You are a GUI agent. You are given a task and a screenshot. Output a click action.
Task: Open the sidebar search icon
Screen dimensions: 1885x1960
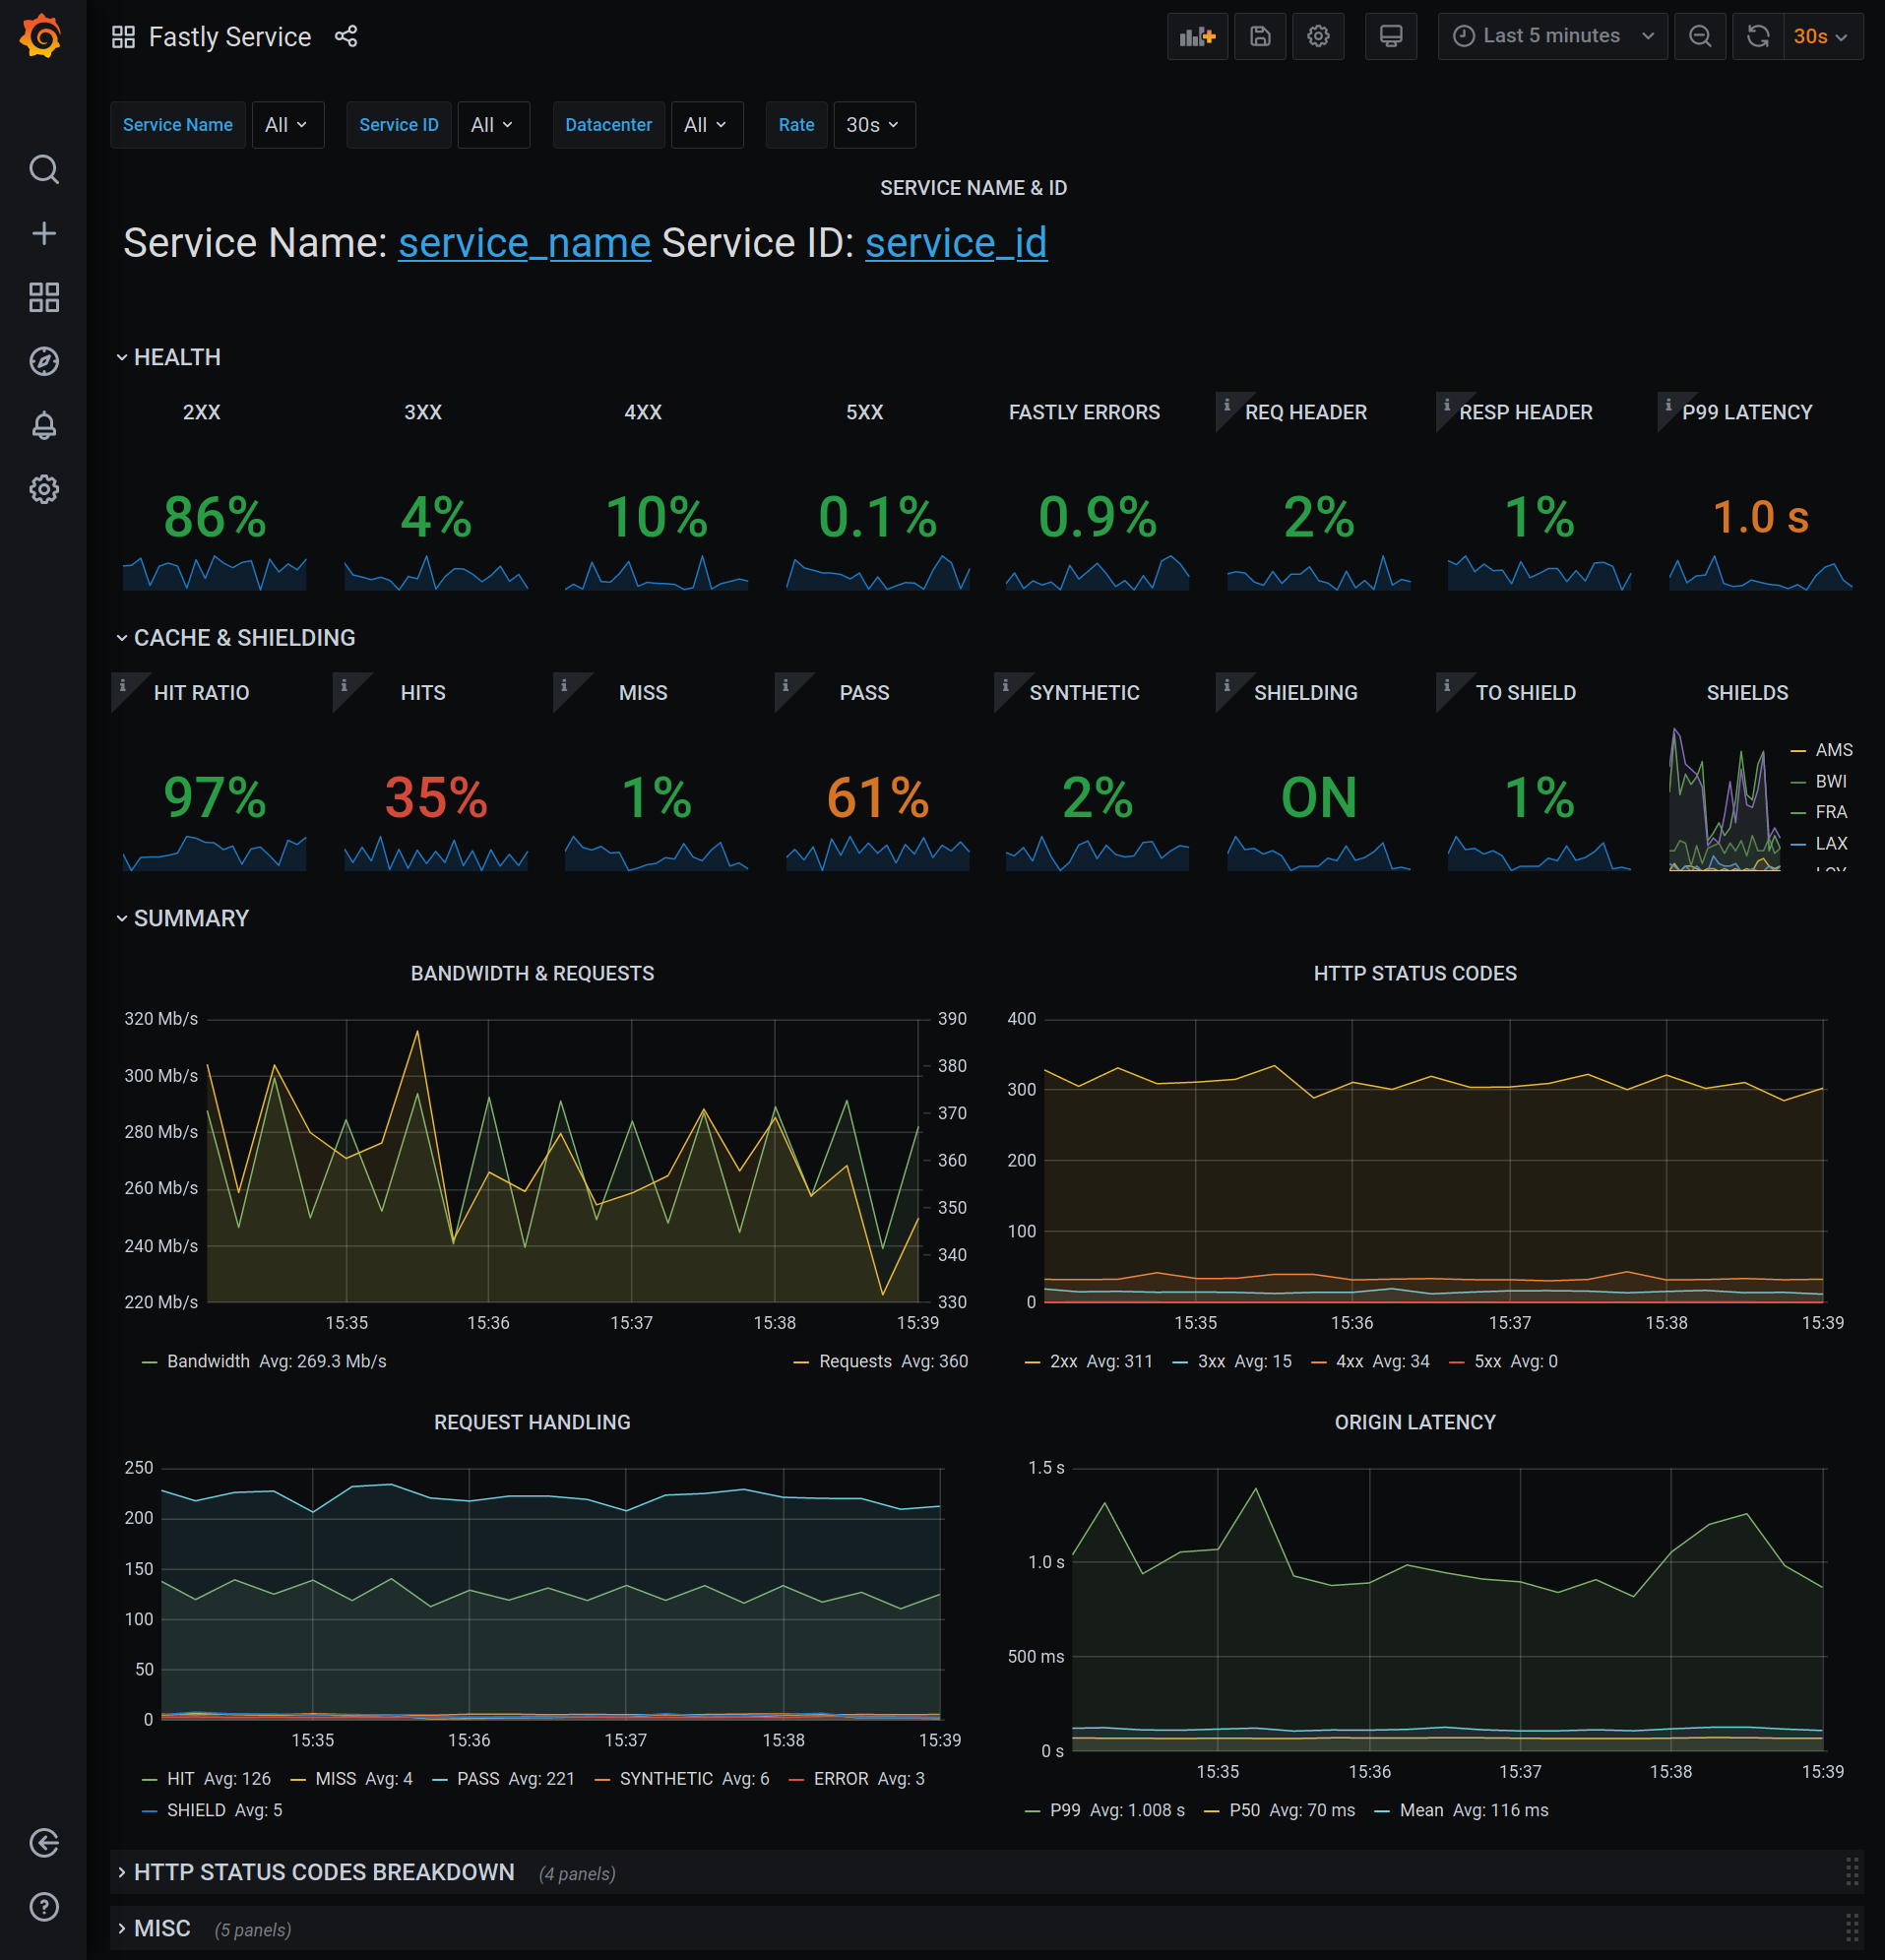click(x=43, y=169)
